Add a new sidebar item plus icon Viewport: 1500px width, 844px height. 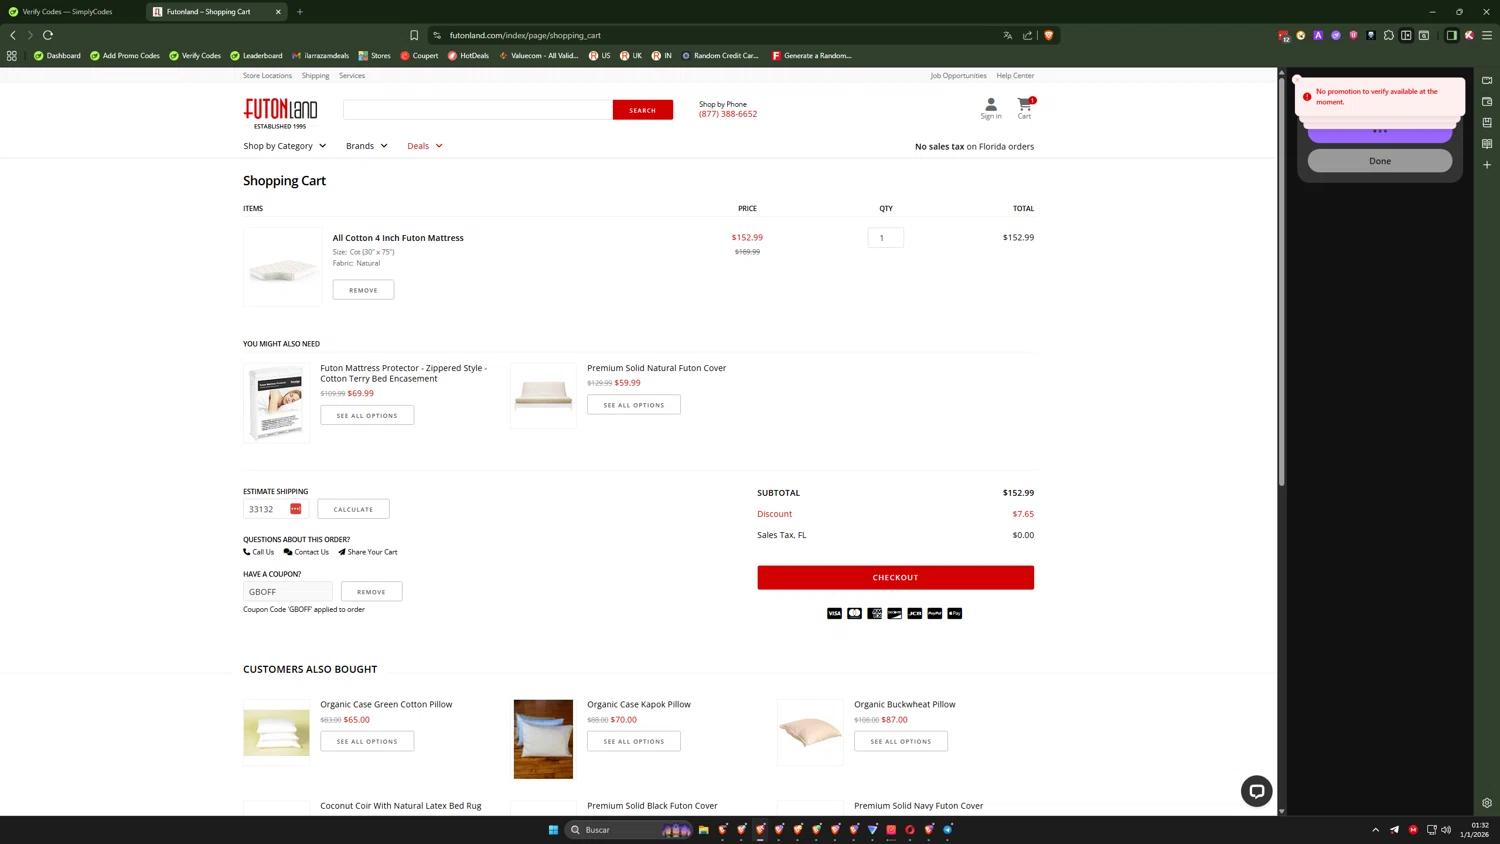(1487, 165)
